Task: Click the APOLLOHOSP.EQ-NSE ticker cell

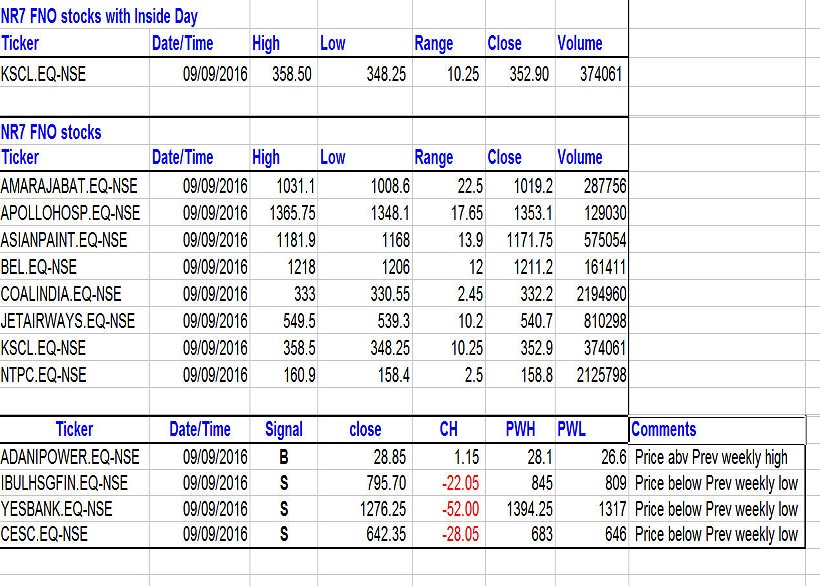Action: (x=71, y=213)
